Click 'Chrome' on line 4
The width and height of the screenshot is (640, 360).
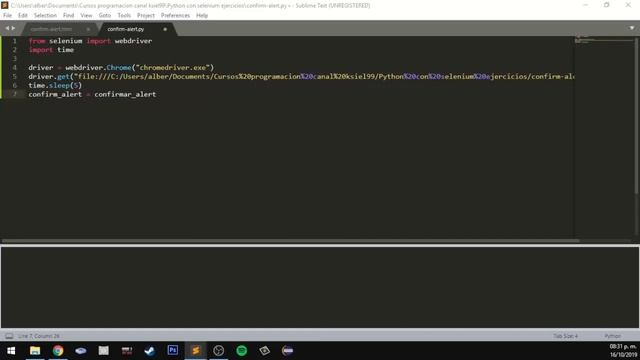pyautogui.click(x=119, y=67)
